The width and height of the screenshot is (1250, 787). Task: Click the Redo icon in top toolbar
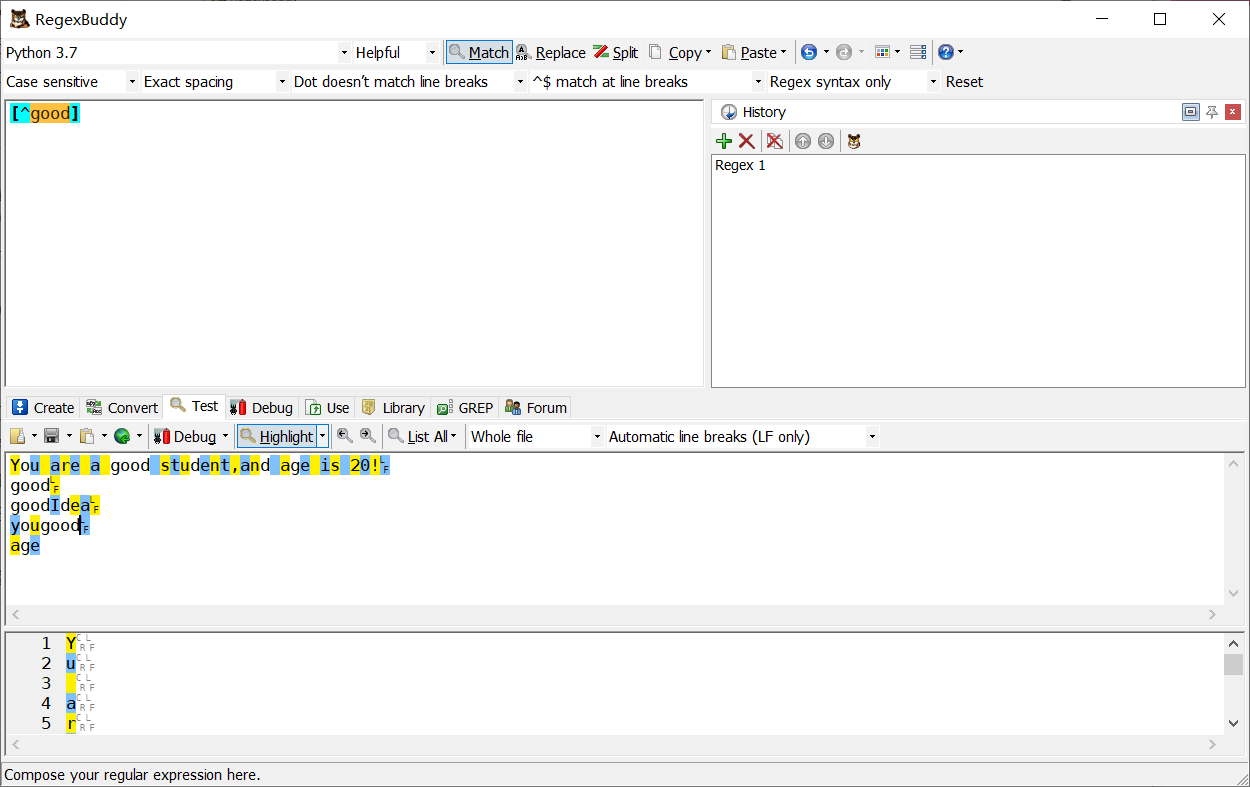[x=844, y=52]
